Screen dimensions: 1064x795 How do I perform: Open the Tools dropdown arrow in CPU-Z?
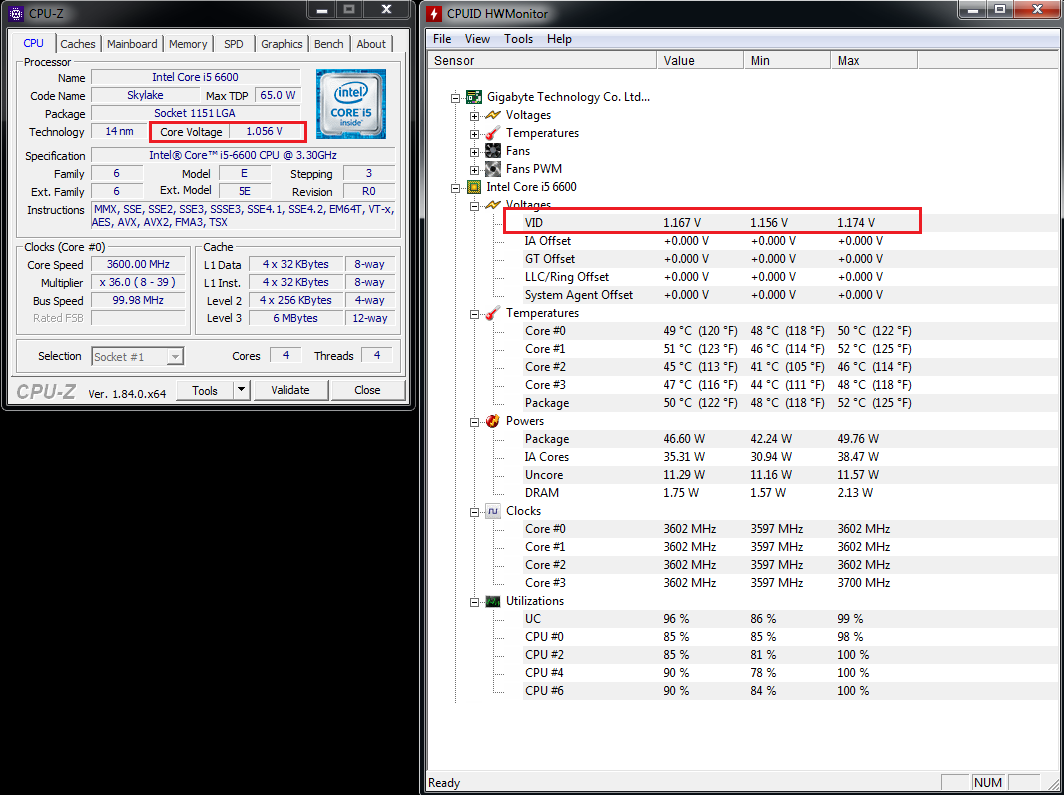tap(242, 390)
